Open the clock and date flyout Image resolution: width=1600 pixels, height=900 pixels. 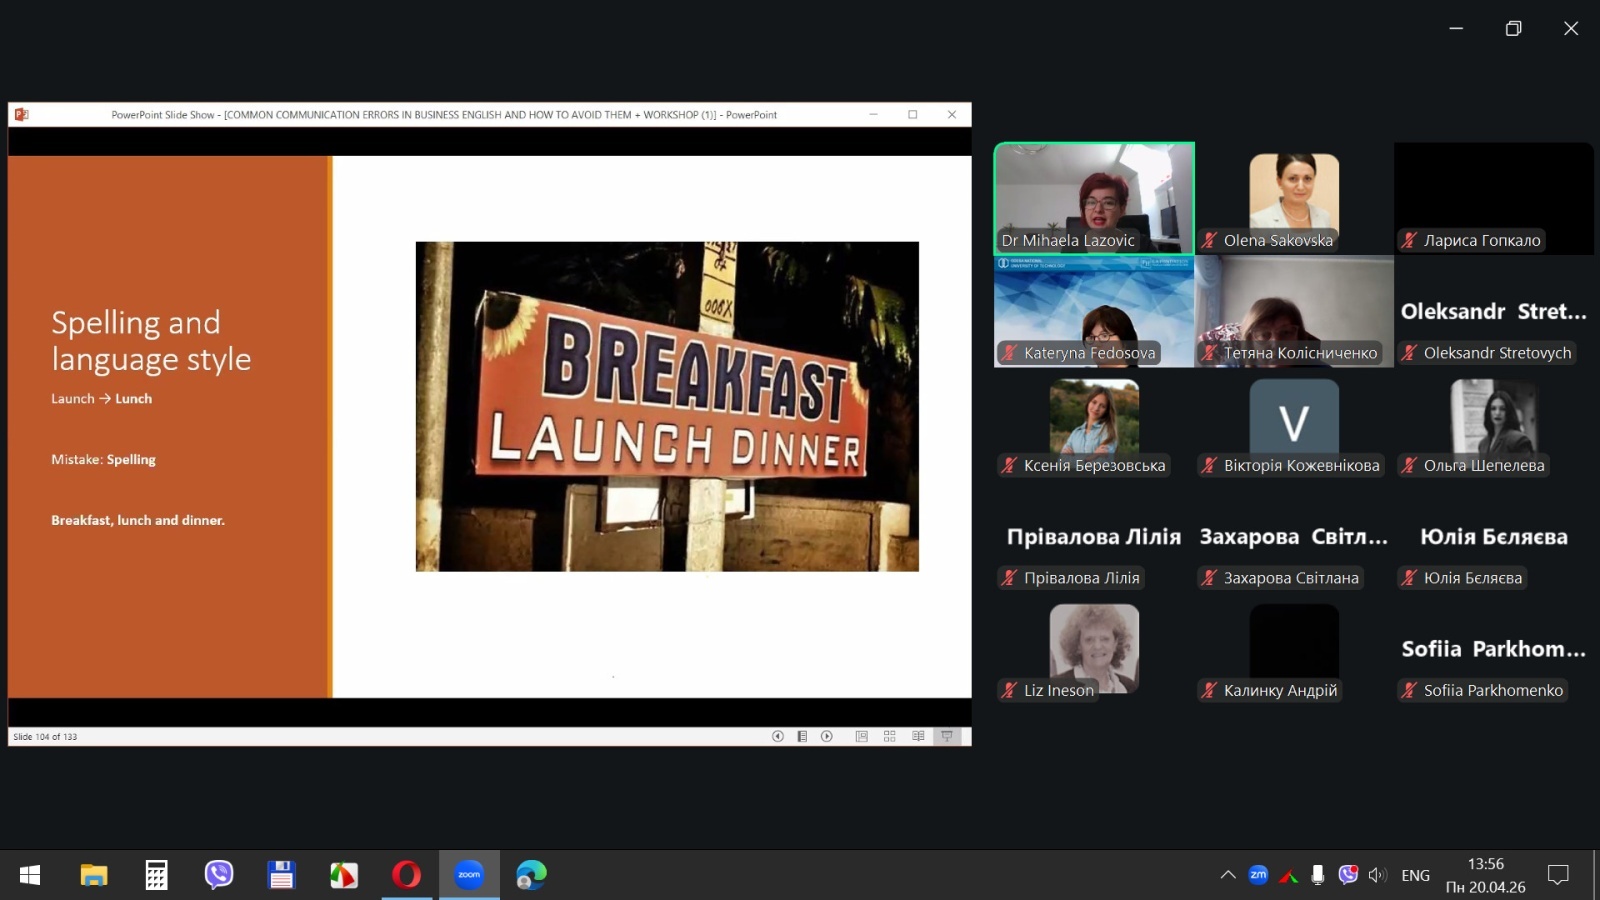click(1485, 875)
